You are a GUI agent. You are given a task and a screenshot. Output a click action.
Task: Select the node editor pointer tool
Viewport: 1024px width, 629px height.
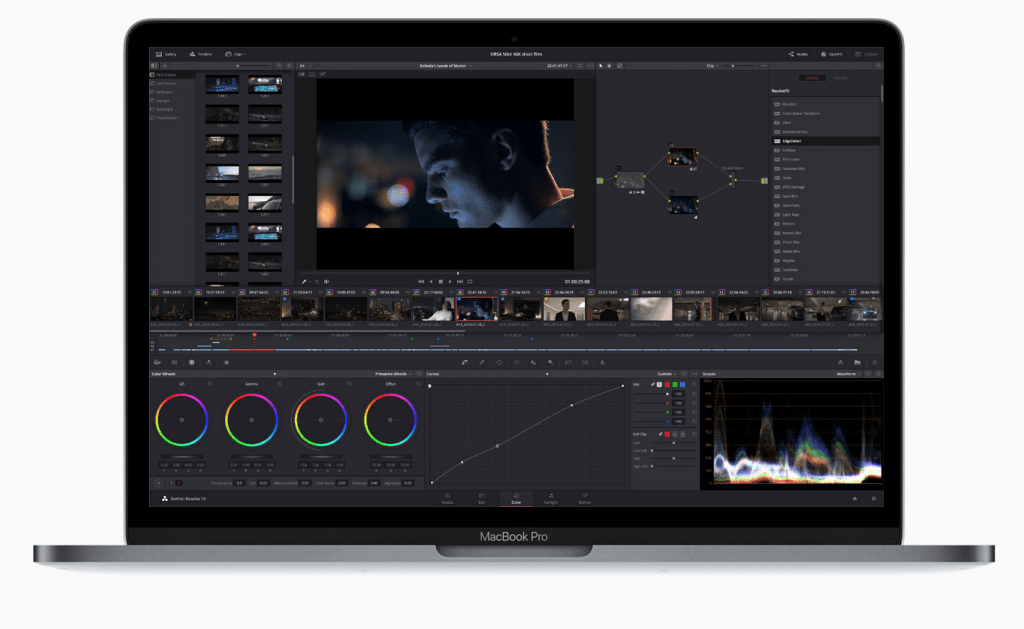point(601,66)
